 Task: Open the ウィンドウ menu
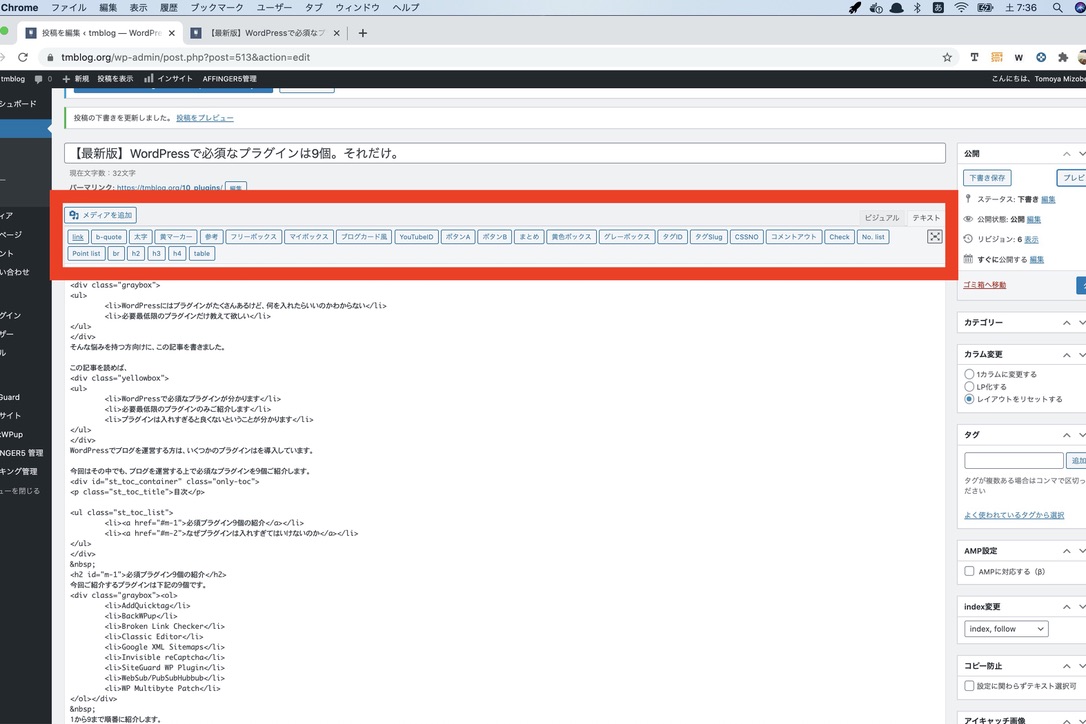click(357, 8)
